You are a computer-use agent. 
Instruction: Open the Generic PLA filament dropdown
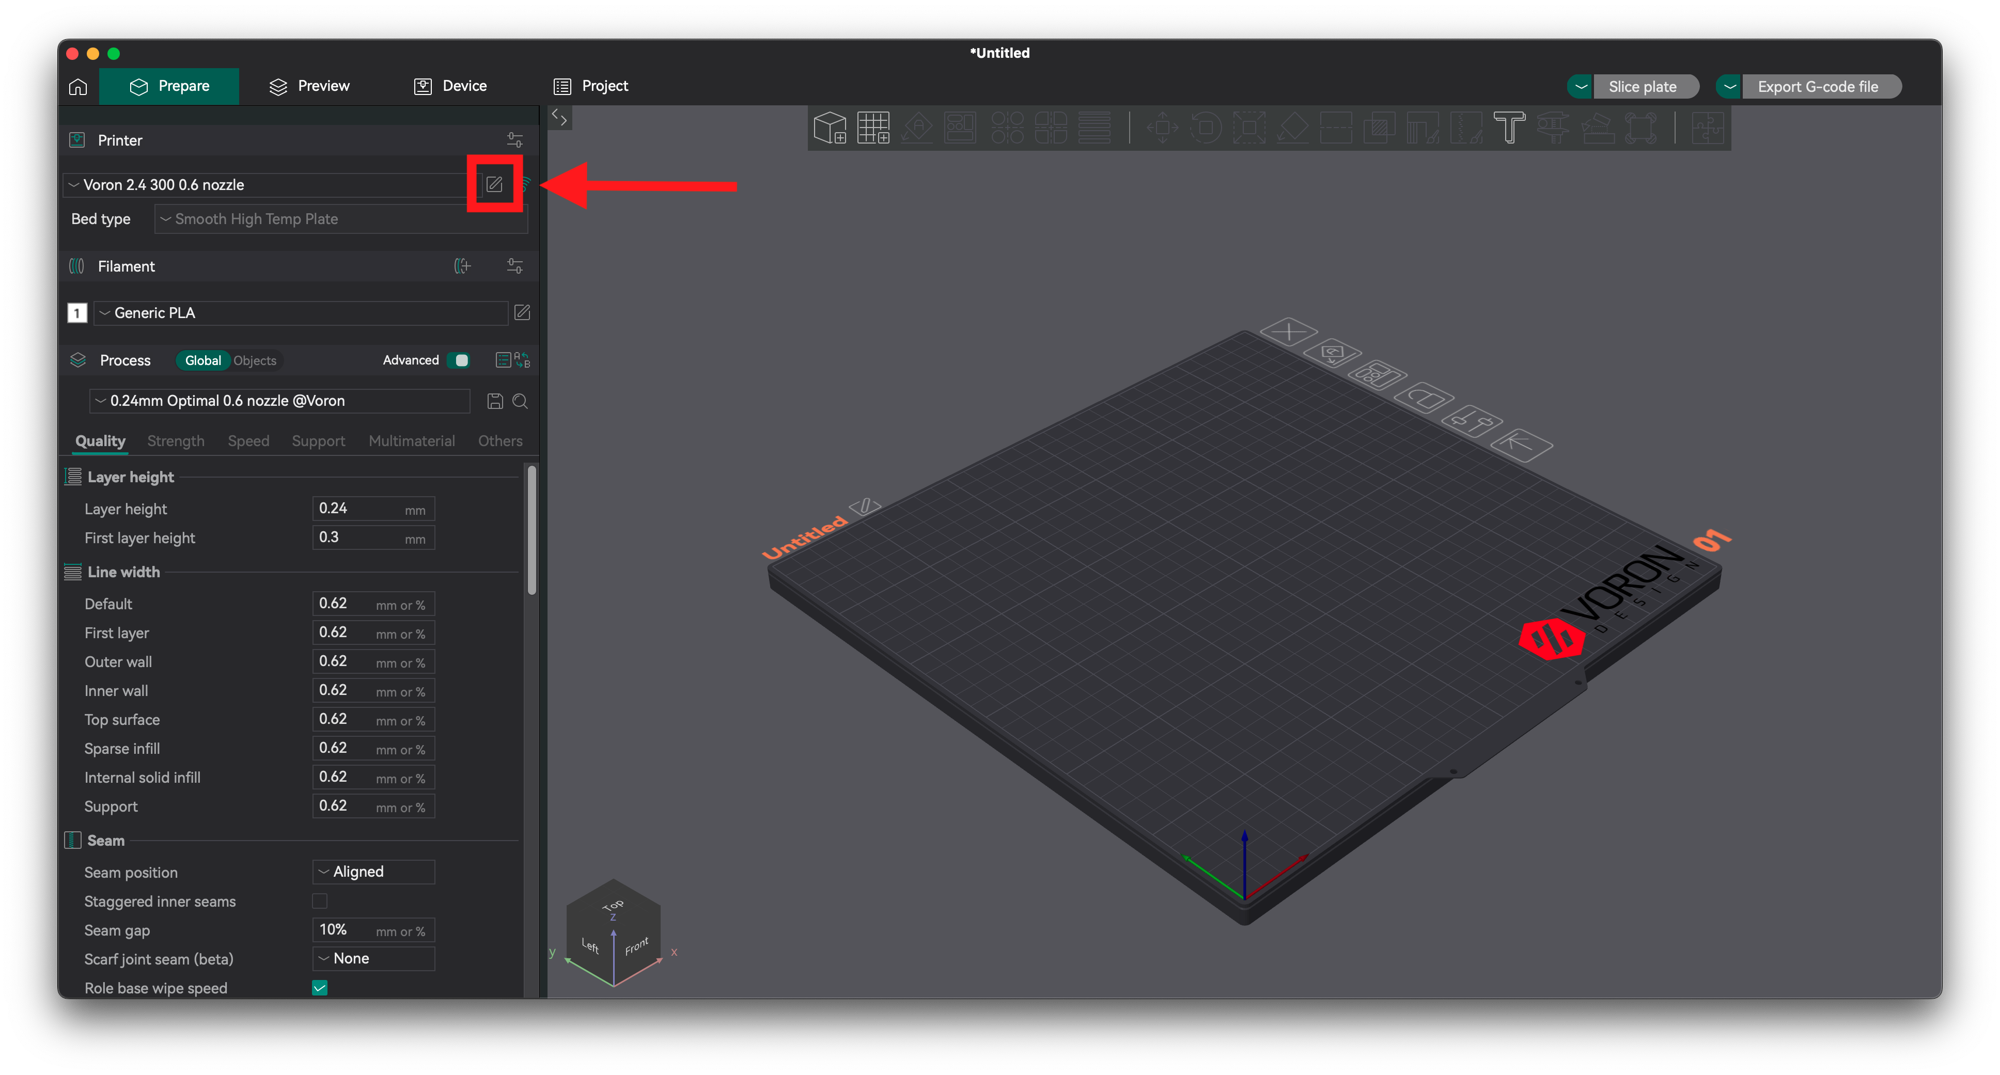pyautogui.click(x=301, y=313)
